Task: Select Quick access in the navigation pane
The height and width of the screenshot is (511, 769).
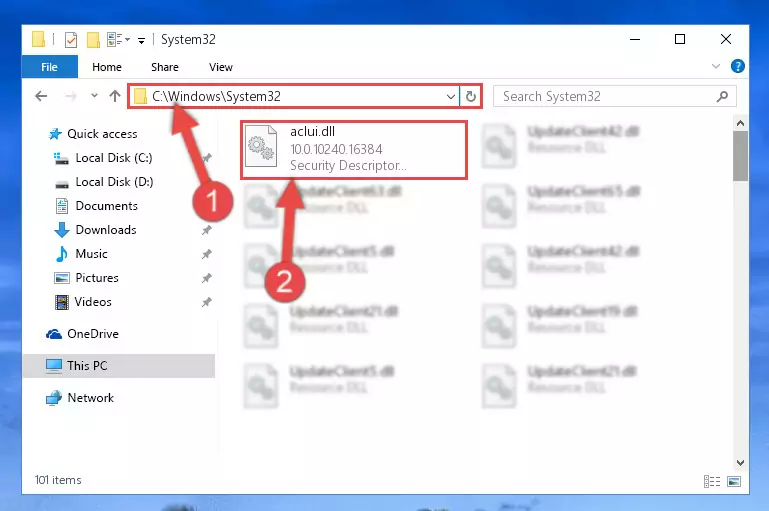Action: pyautogui.click(x=102, y=134)
